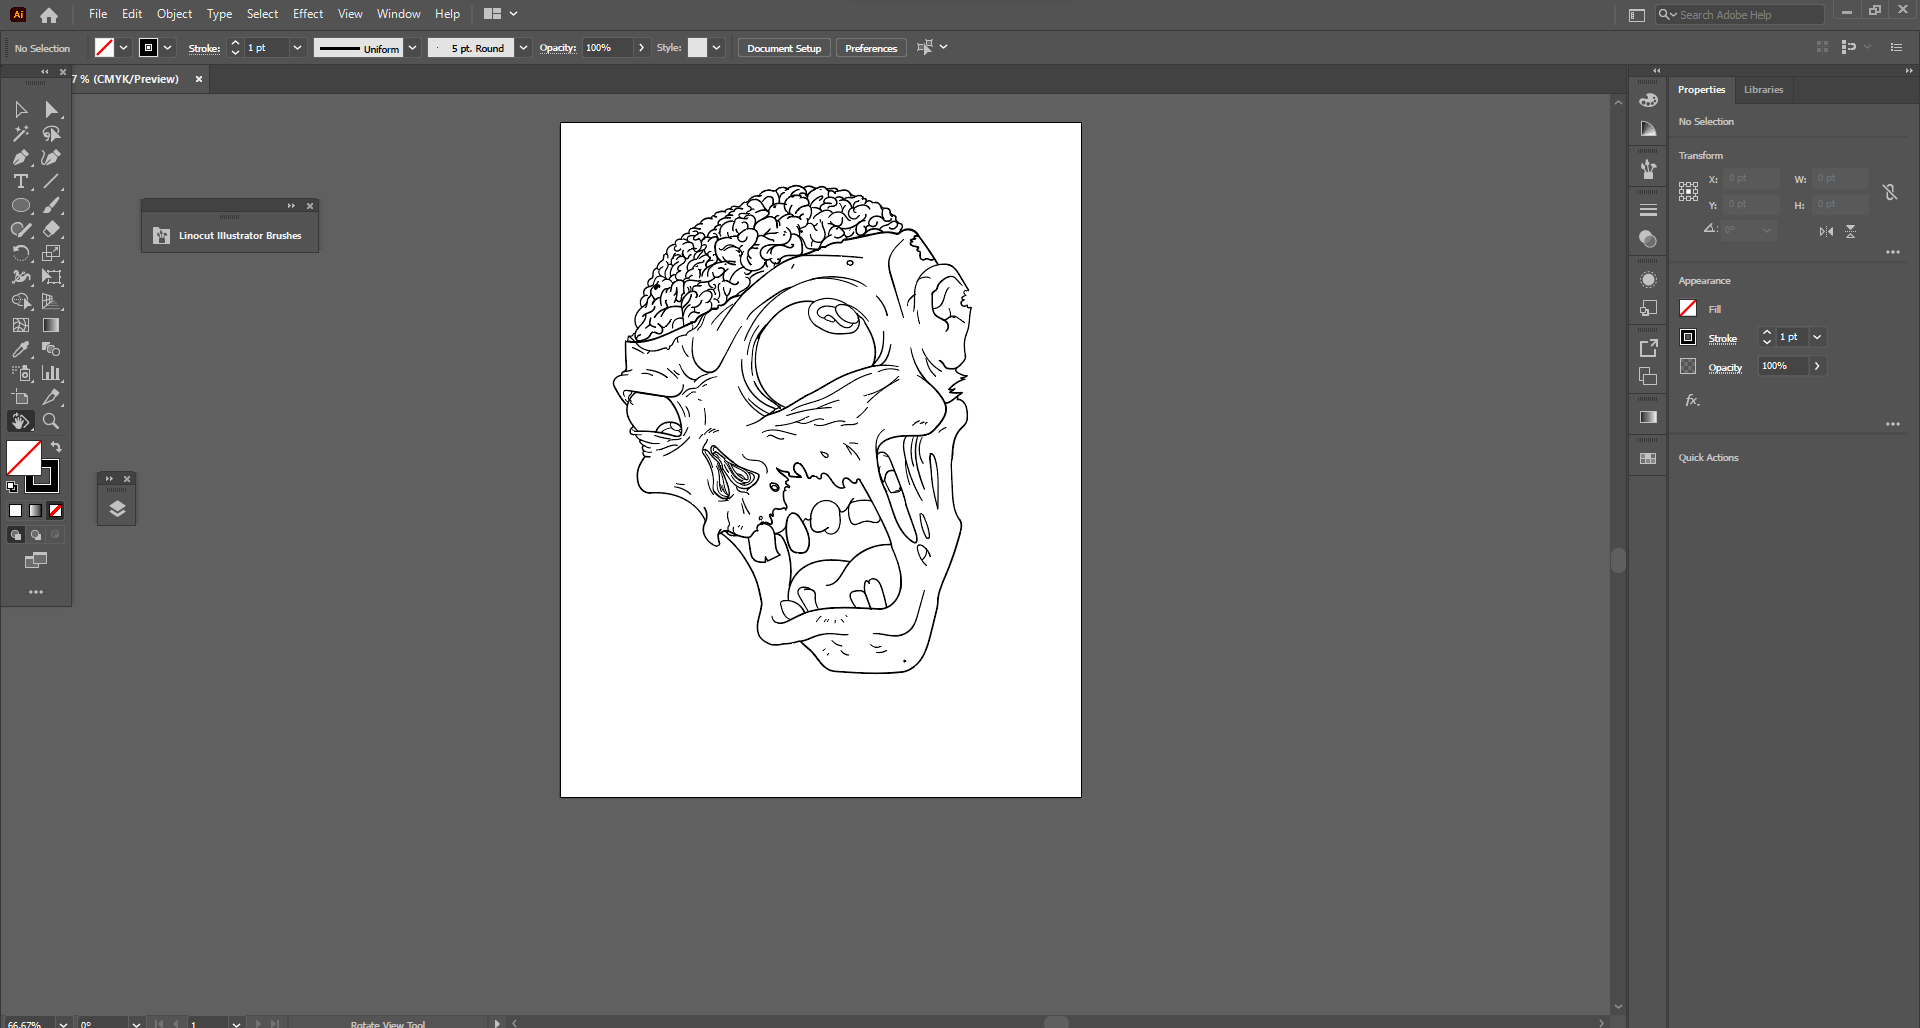Open the Layers panel icon

(x=117, y=509)
